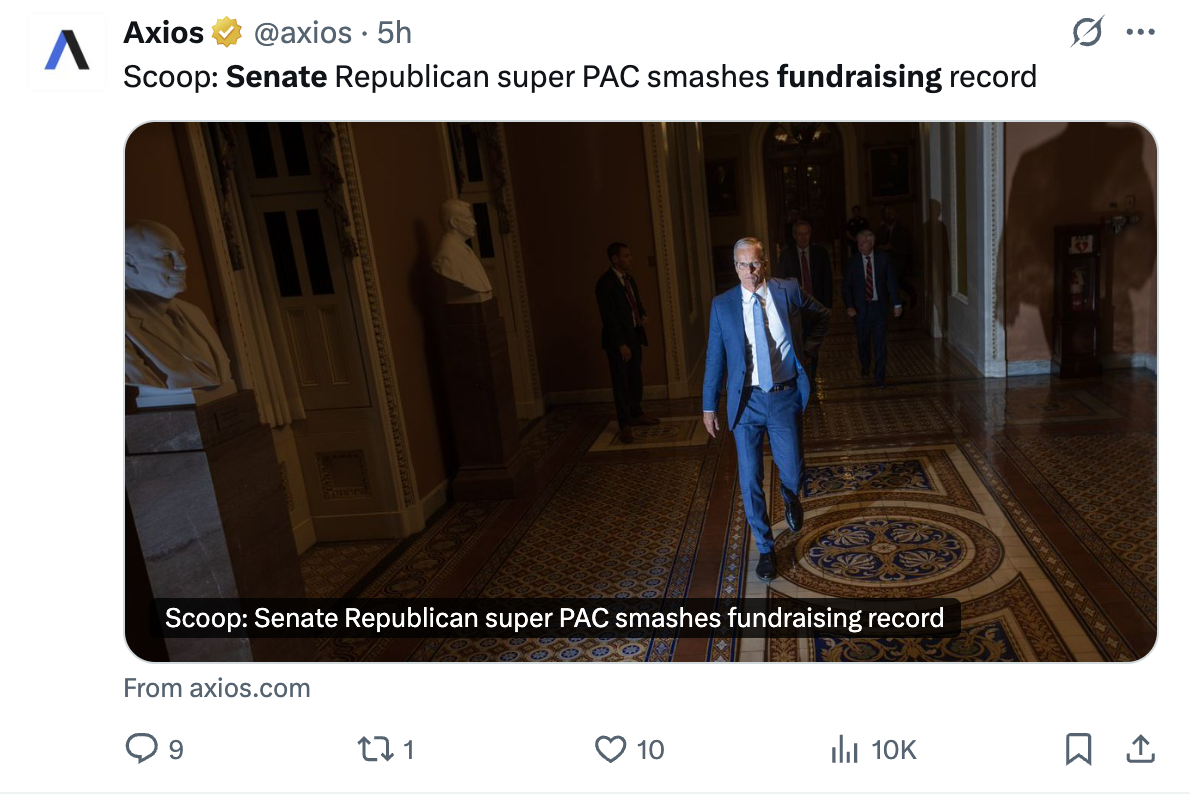Viewport: 1190px width, 794px height.
Task: Click the share upload-arrow icon
Action: coord(1141,749)
